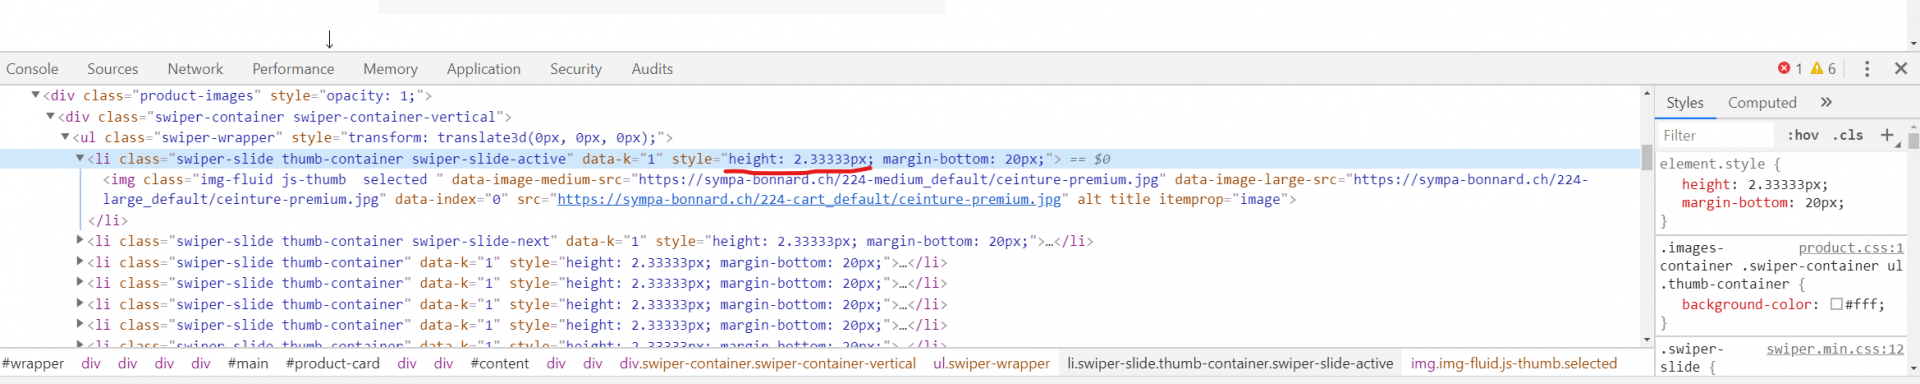Open the Security tab
Image resolution: width=1920 pixels, height=384 pixels.
(x=576, y=69)
